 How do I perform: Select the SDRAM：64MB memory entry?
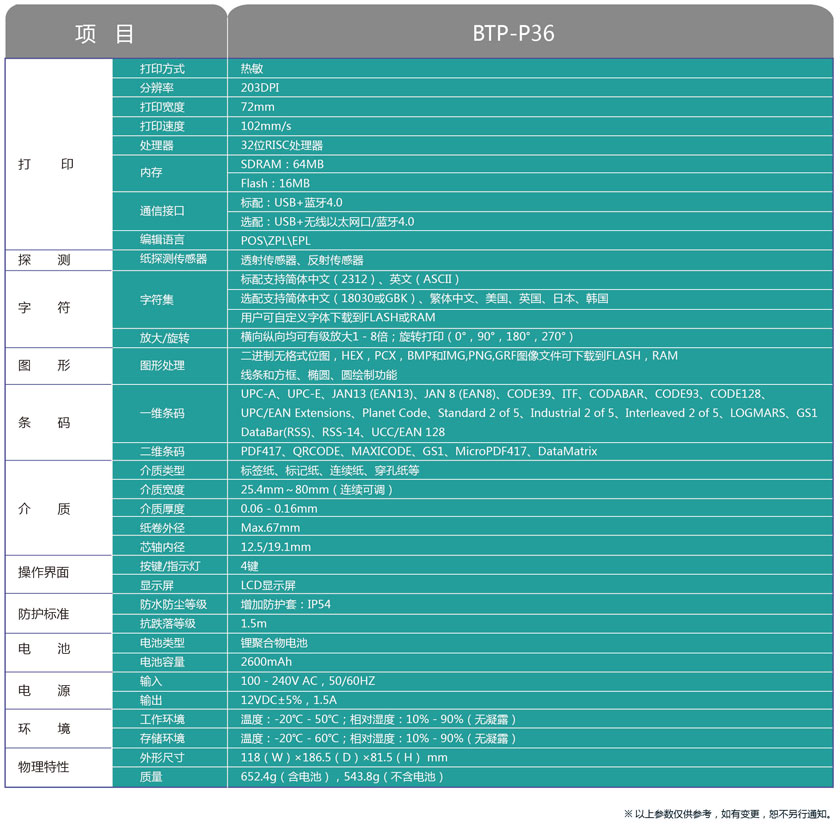click(282, 164)
